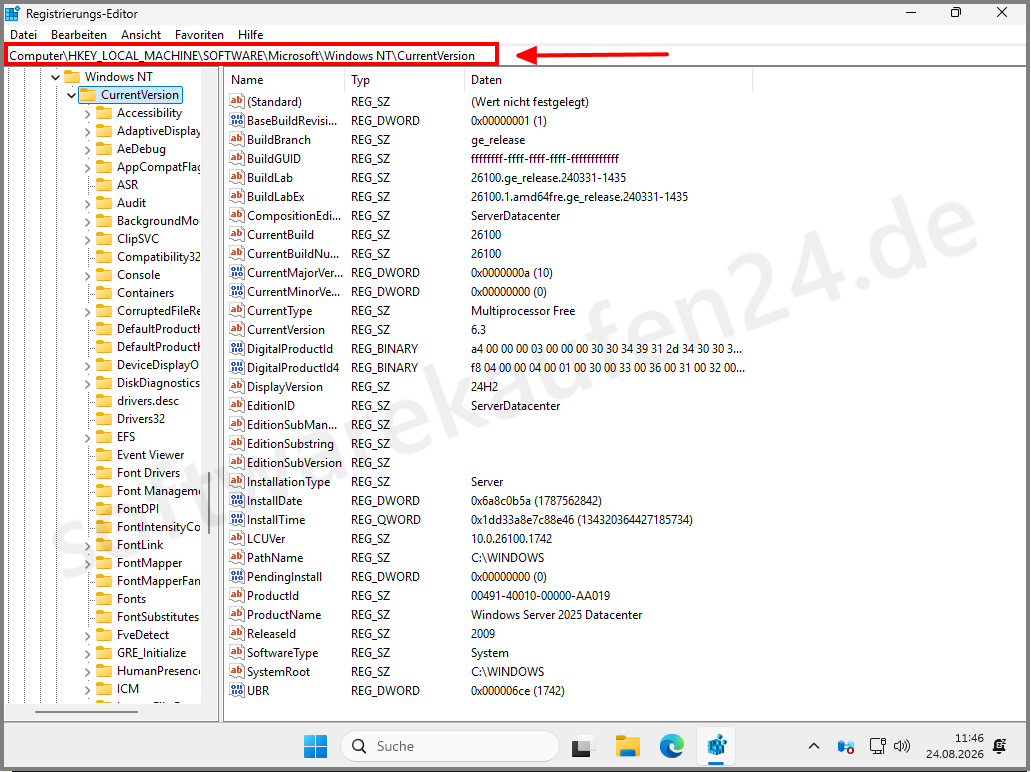1031x772 pixels.
Task: Click the tree pane vertical scrollbar thumb
Action: point(209,503)
